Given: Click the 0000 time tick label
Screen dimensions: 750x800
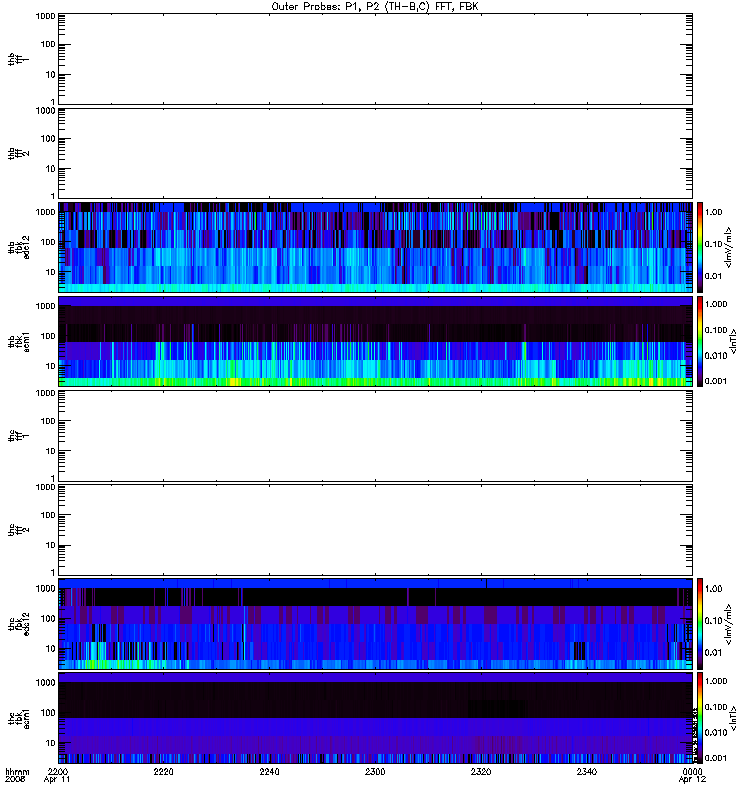Looking at the screenshot, I should click(x=692, y=771).
